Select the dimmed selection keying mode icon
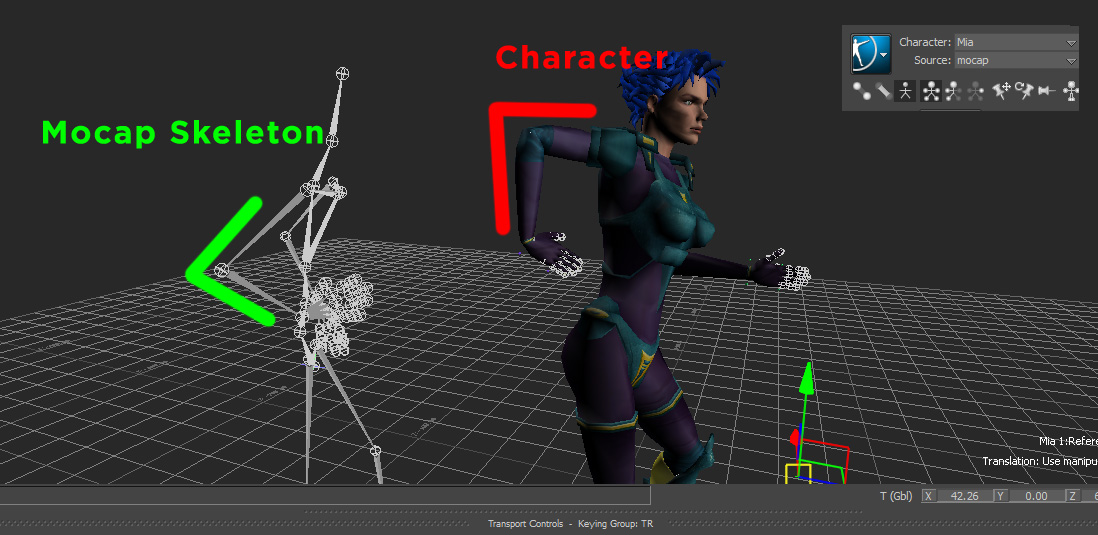Image resolution: width=1098 pixels, height=535 pixels. click(x=975, y=91)
